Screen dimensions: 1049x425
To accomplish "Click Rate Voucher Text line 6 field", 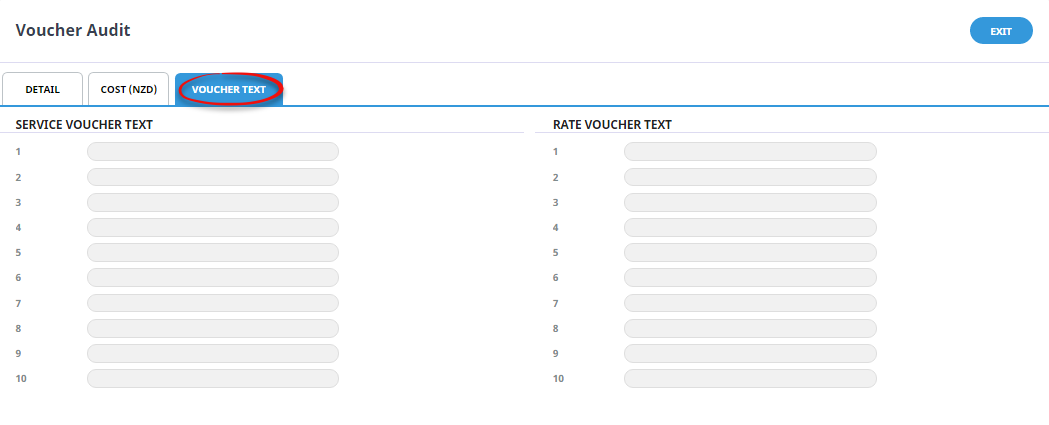I will (750, 278).
